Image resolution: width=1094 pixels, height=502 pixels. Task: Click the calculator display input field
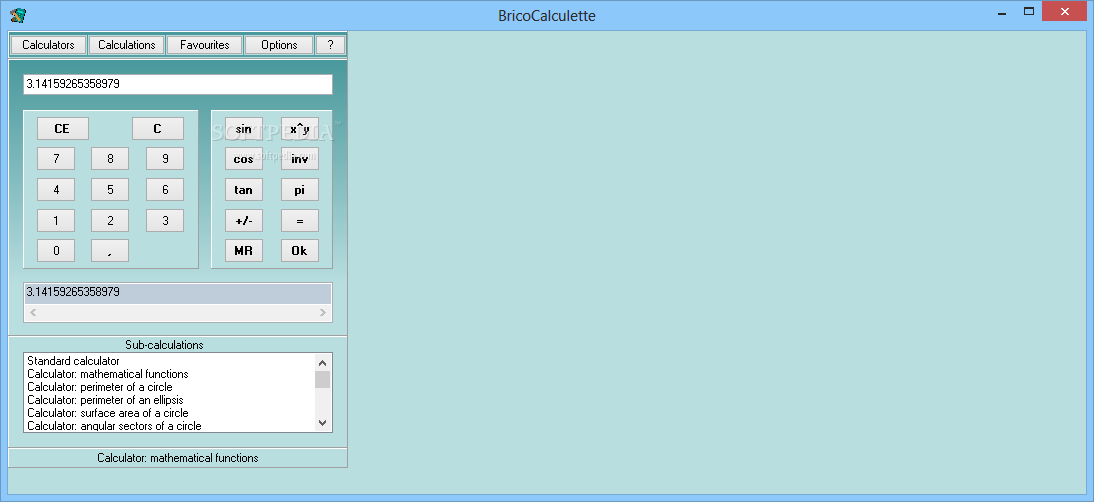click(x=178, y=84)
